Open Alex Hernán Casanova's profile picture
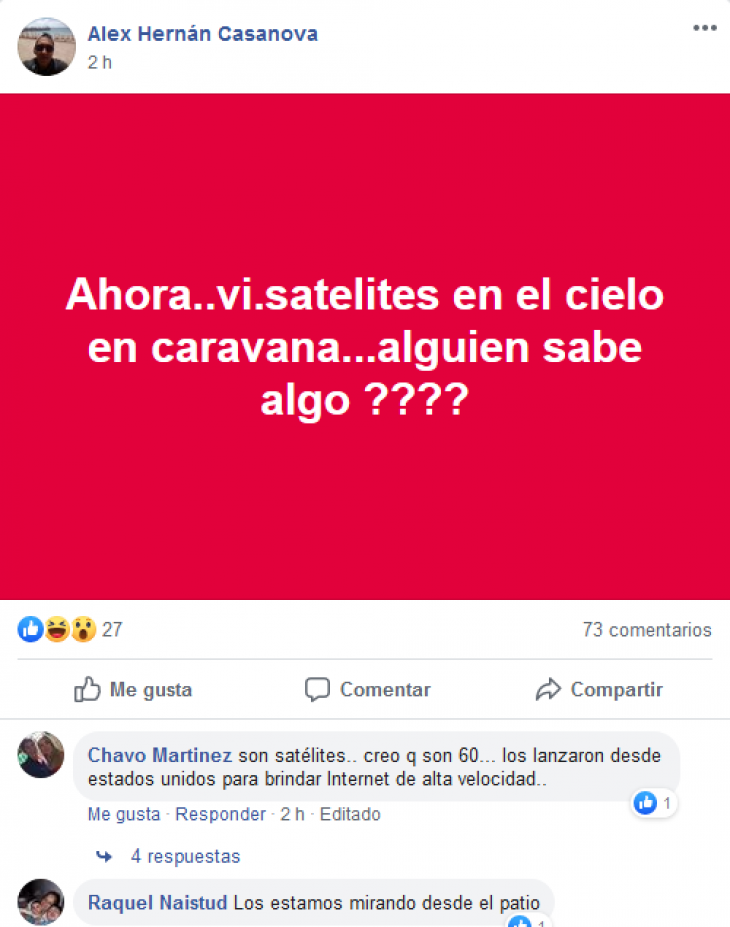Viewport: 730px width, 927px height. (x=47, y=47)
